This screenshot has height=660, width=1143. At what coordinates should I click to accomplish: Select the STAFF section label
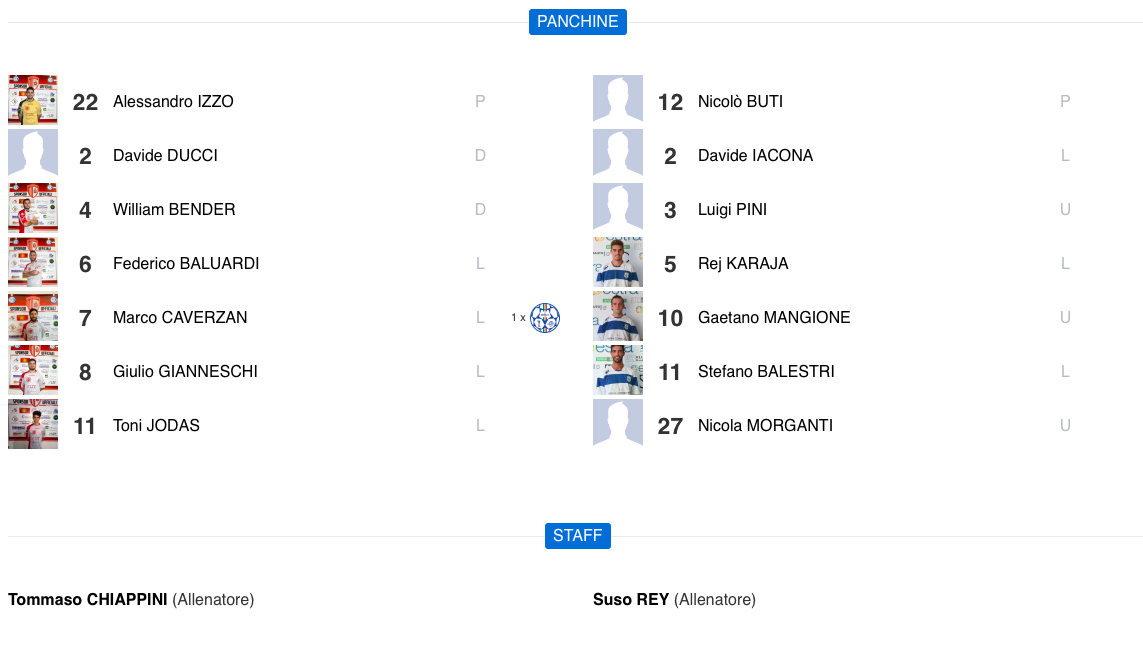tap(577, 536)
